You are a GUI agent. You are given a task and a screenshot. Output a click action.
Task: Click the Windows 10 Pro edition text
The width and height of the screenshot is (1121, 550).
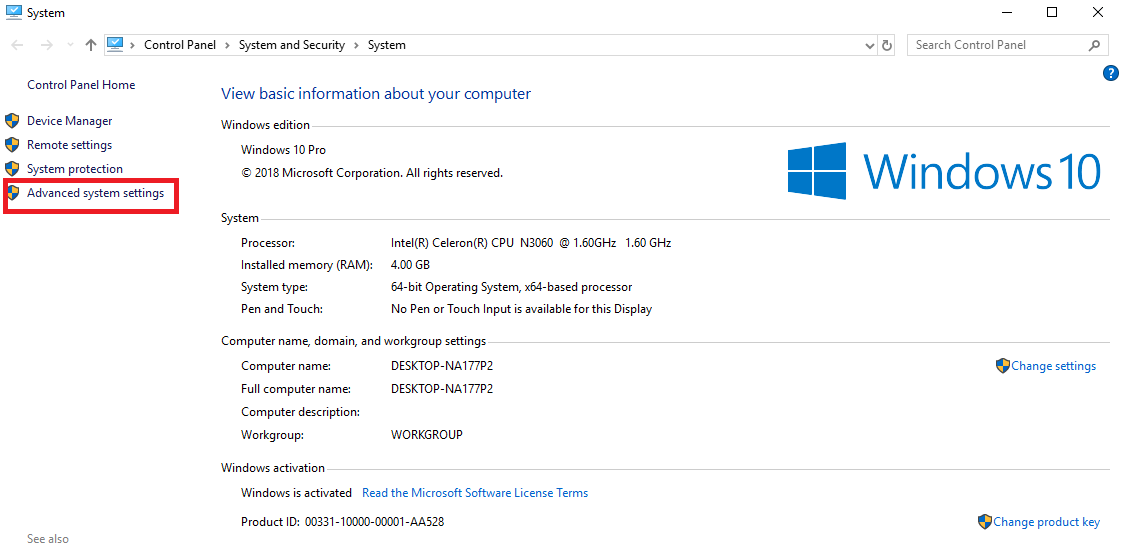[x=283, y=149]
